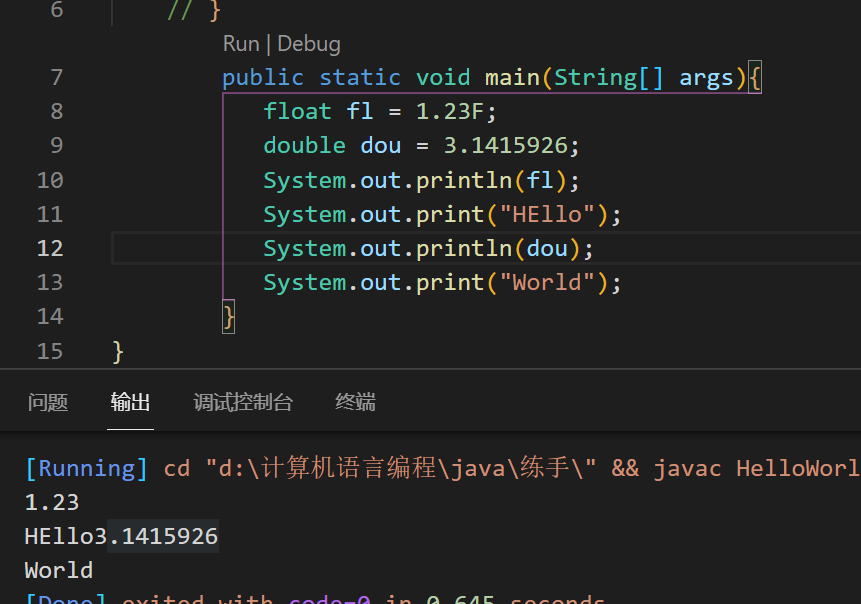Click the float keyword on line 8
Screen dimensions: 861x604
point(297,110)
